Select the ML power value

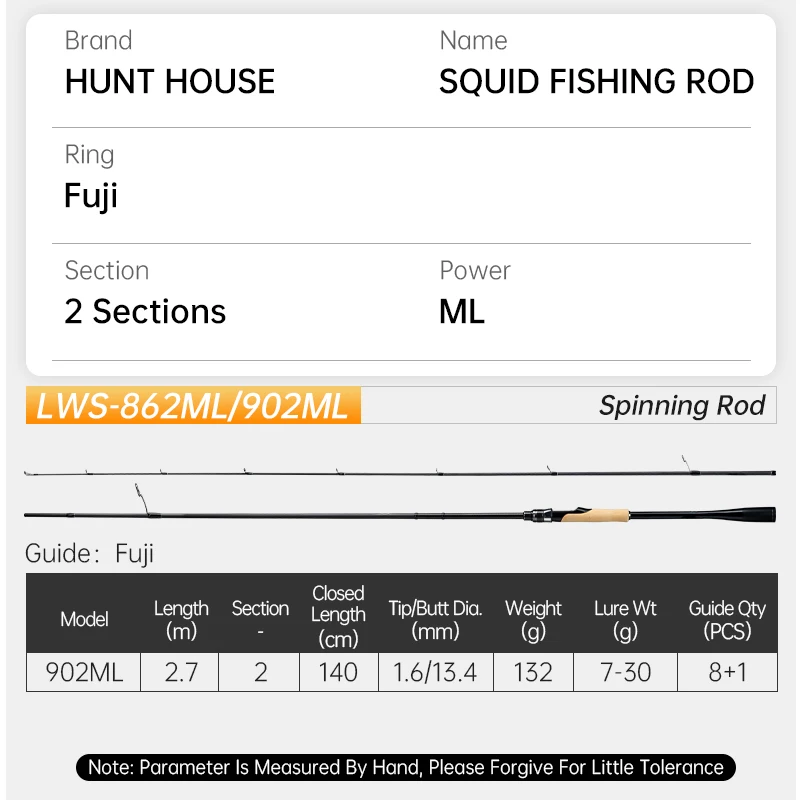pos(462,311)
